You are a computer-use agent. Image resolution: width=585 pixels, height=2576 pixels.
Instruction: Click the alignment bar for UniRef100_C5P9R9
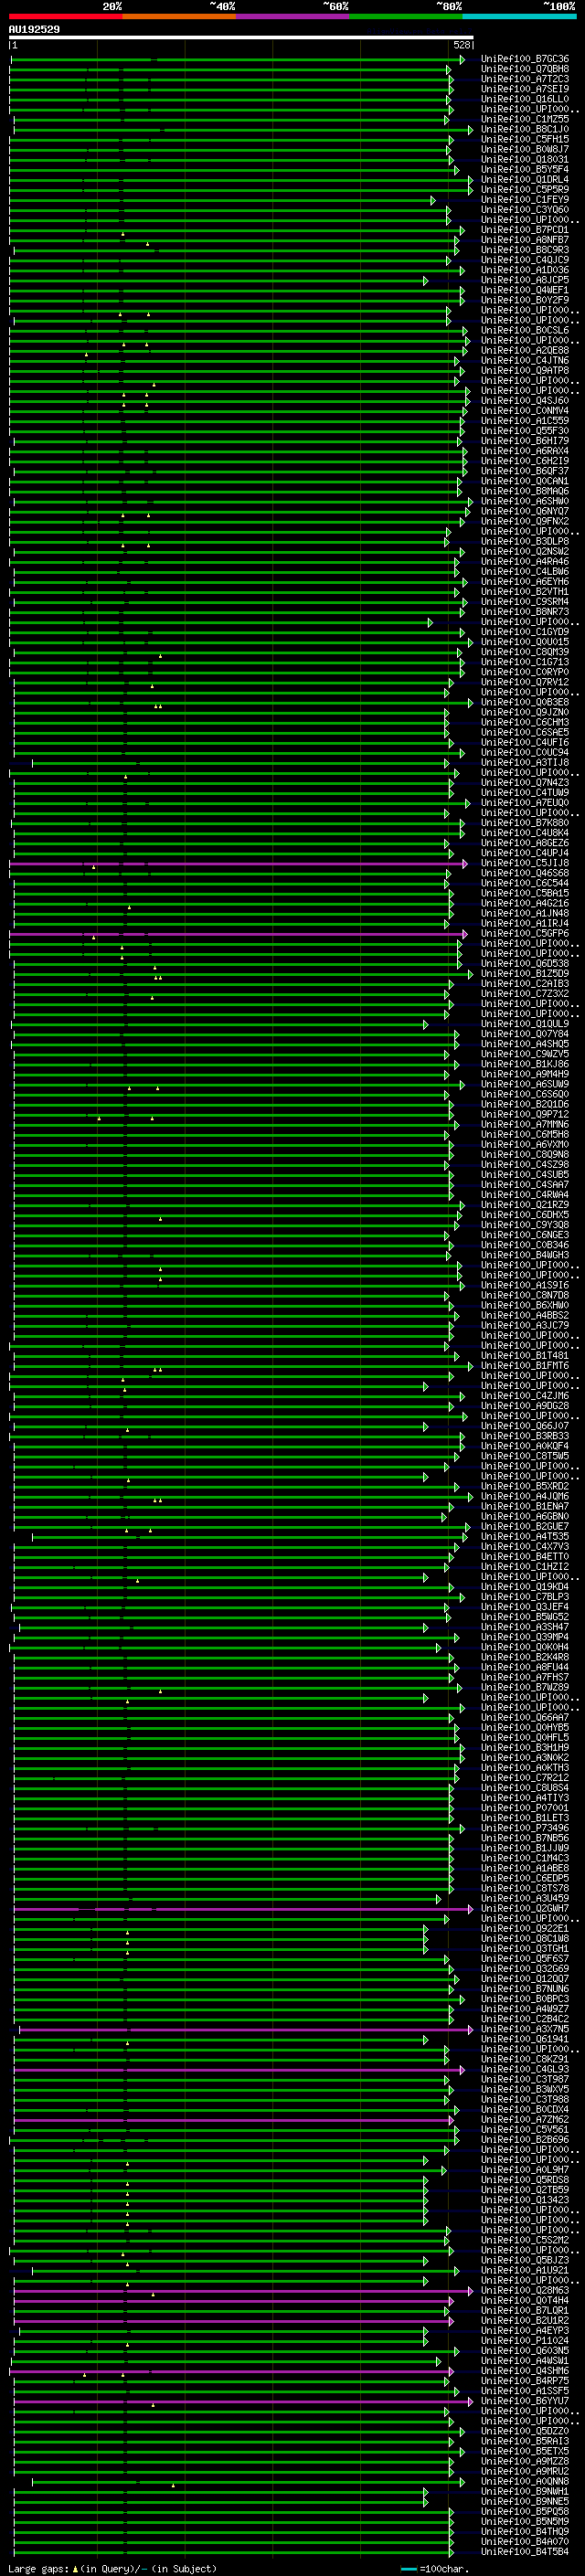(241, 190)
